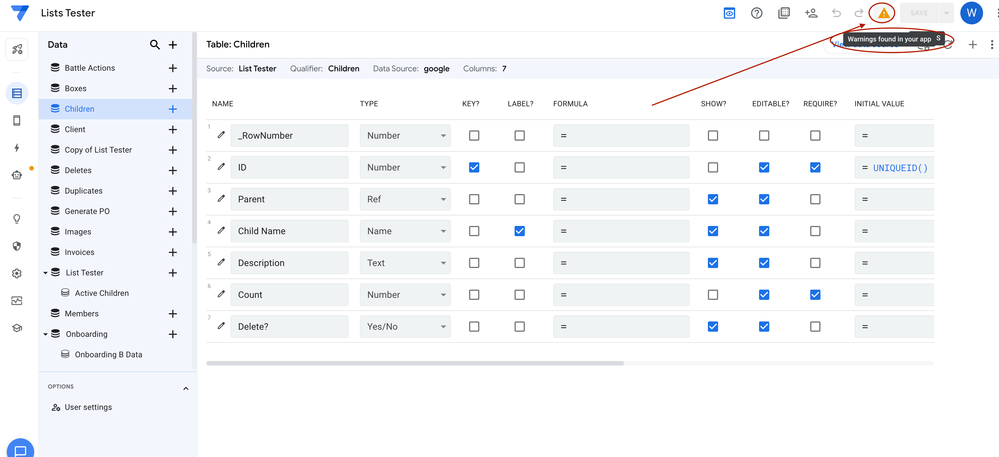Viewport: 999px width, 457px height.
Task: Open the Name type dropdown for Child Name
Action: [405, 231]
